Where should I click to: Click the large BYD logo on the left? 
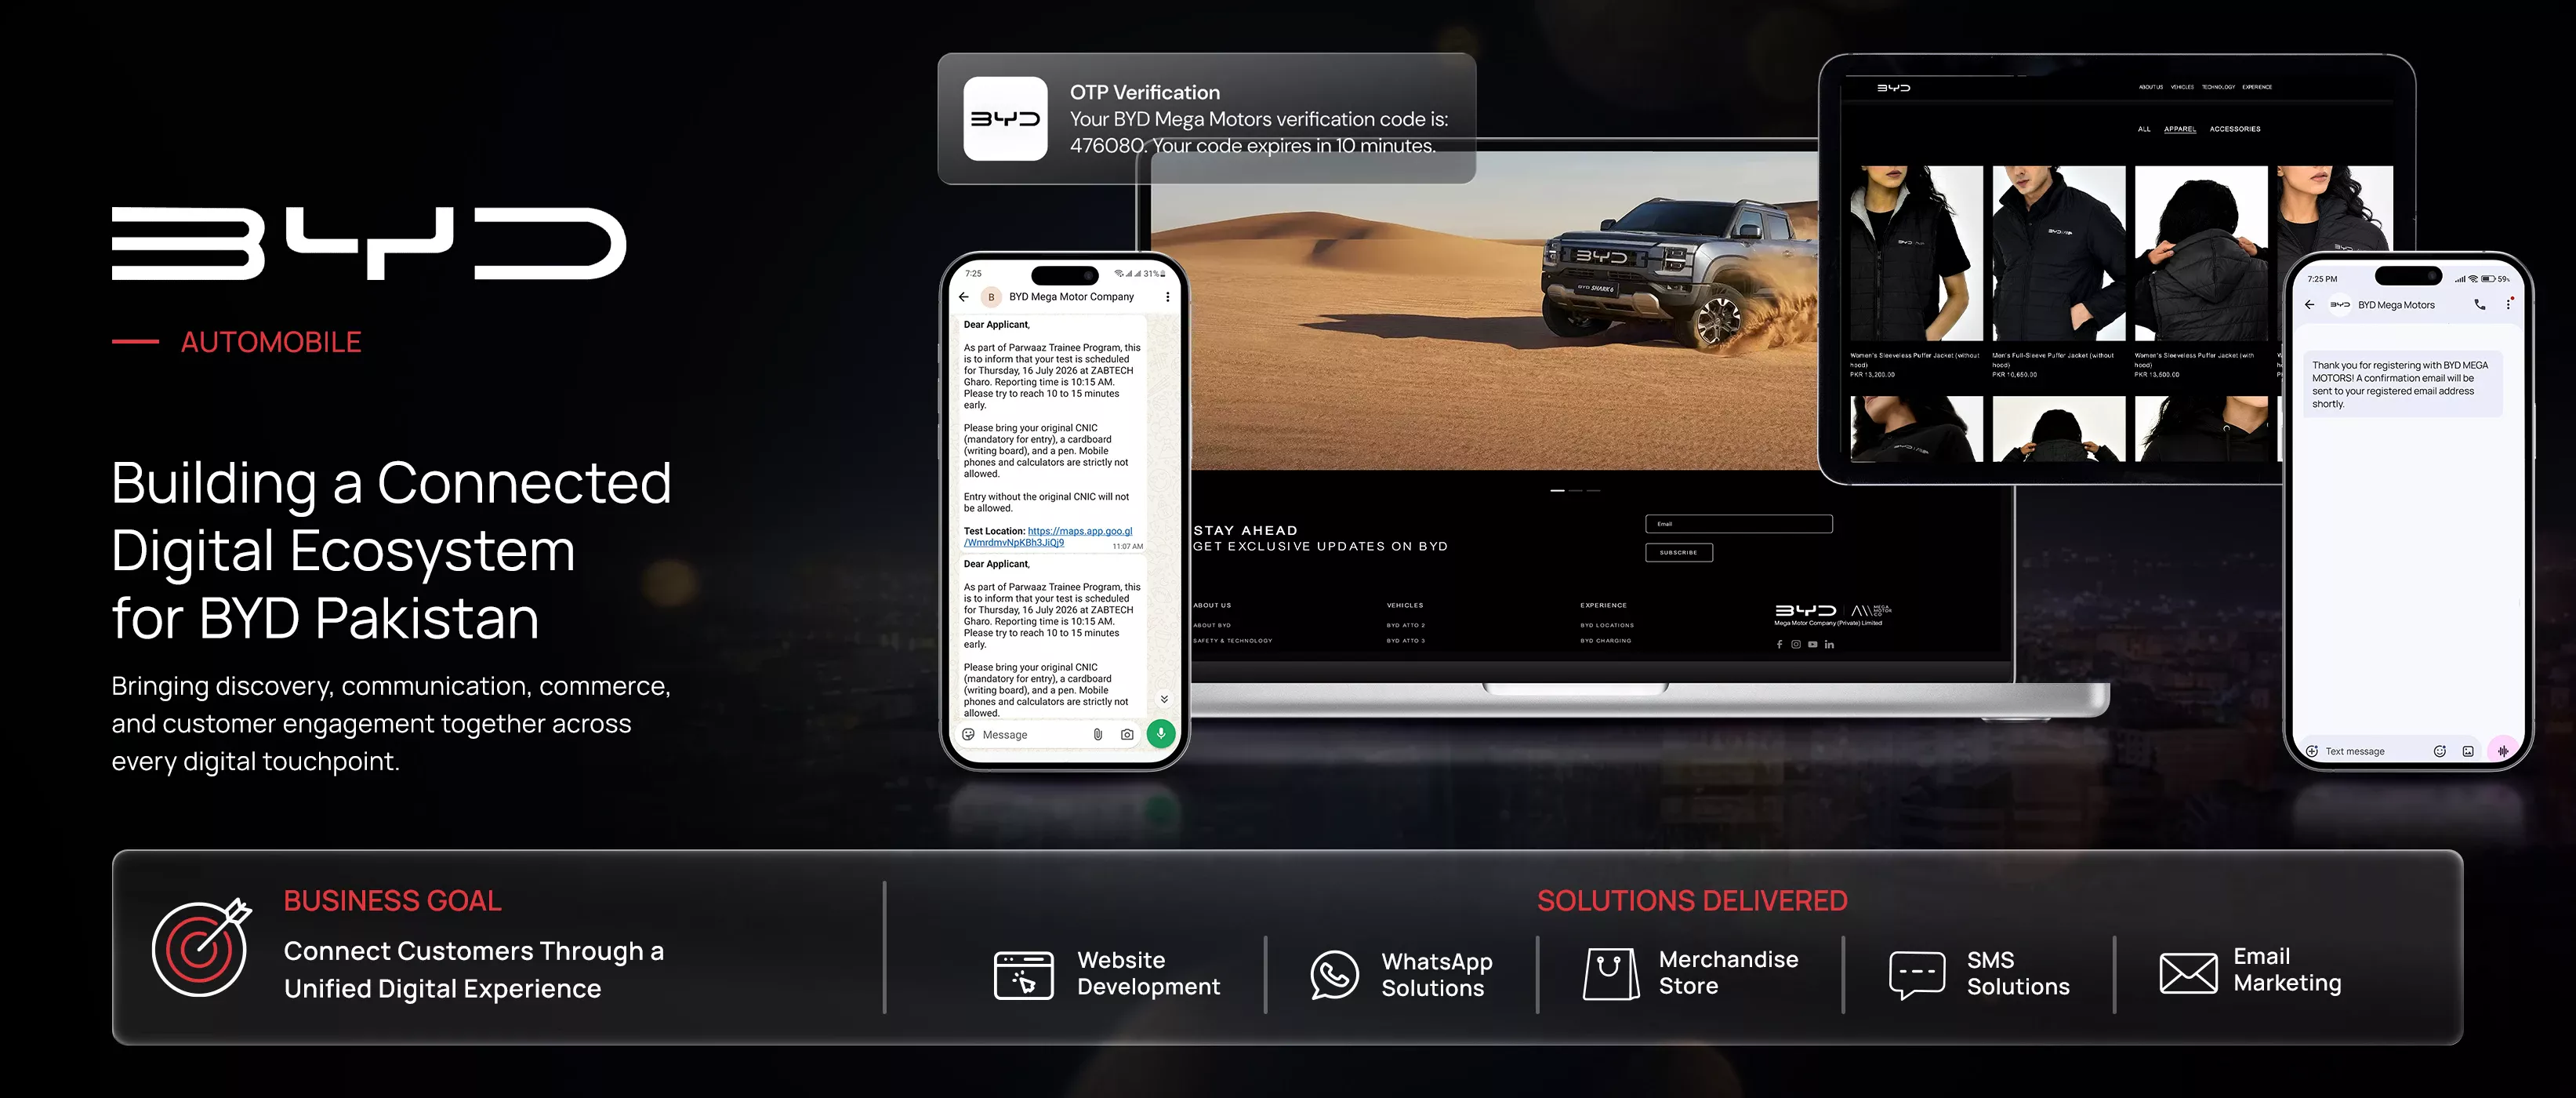[368, 243]
